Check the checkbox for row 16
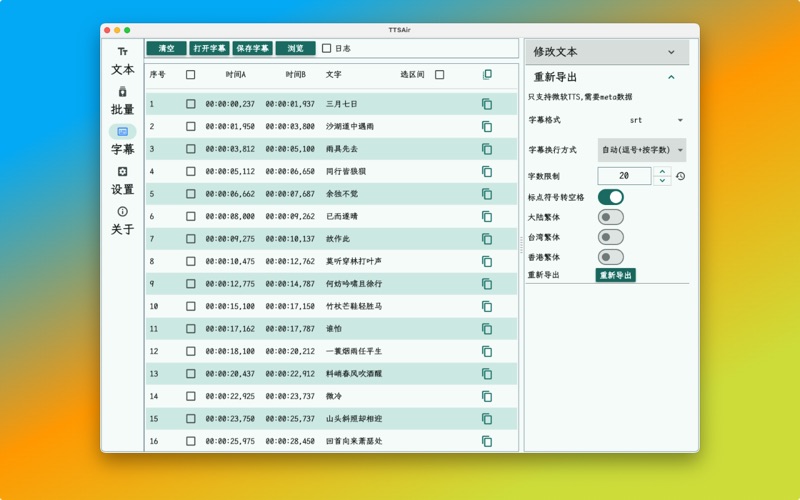 click(190, 441)
